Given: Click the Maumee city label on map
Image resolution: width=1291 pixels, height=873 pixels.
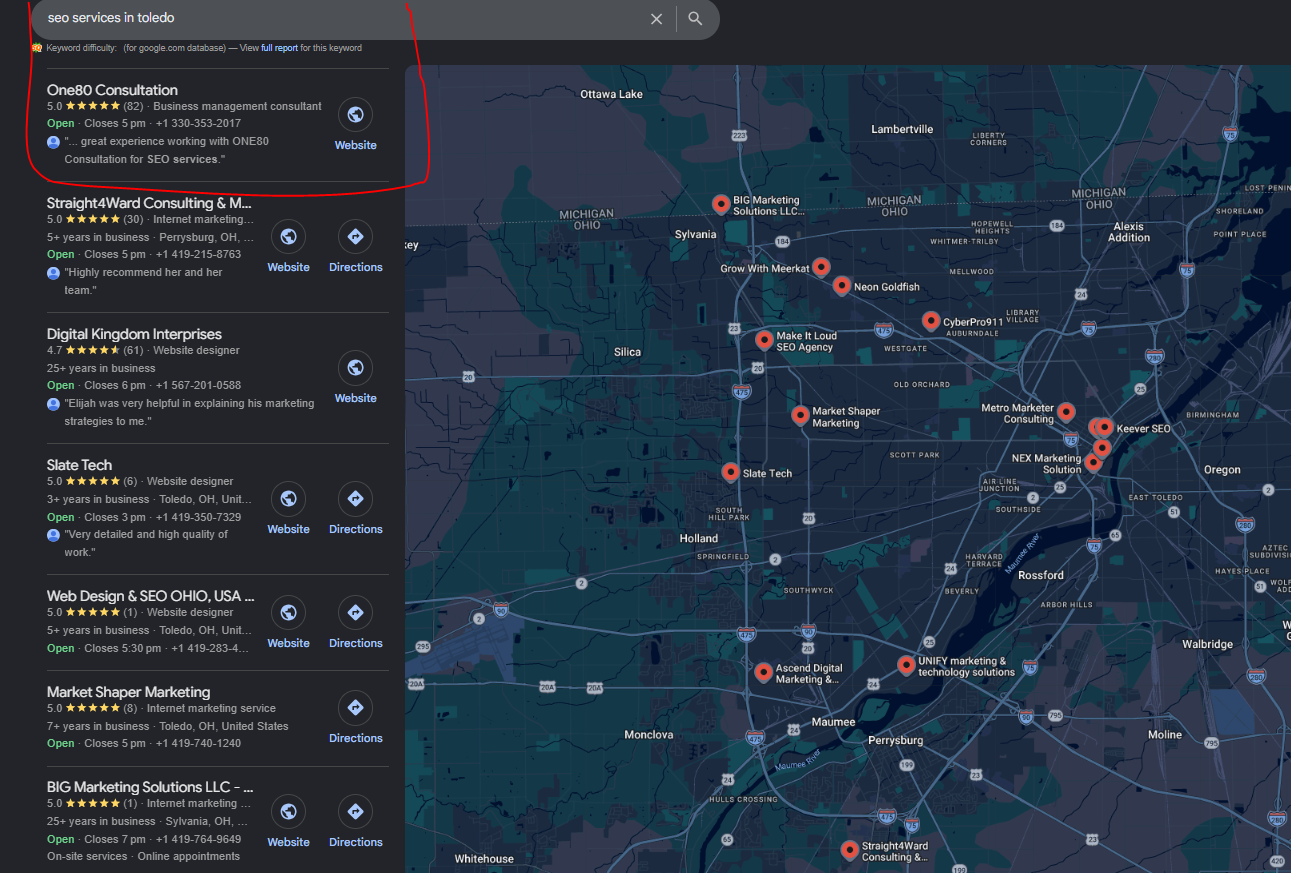Looking at the screenshot, I should 833,721.
